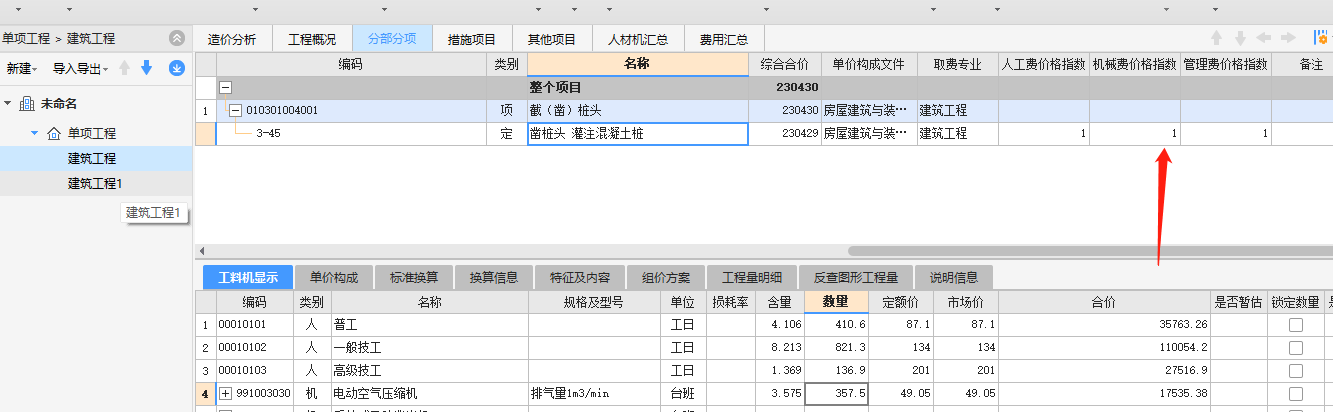Click the house icon next to 单项工程
This screenshot has height=412, width=1333.
click(x=54, y=133)
